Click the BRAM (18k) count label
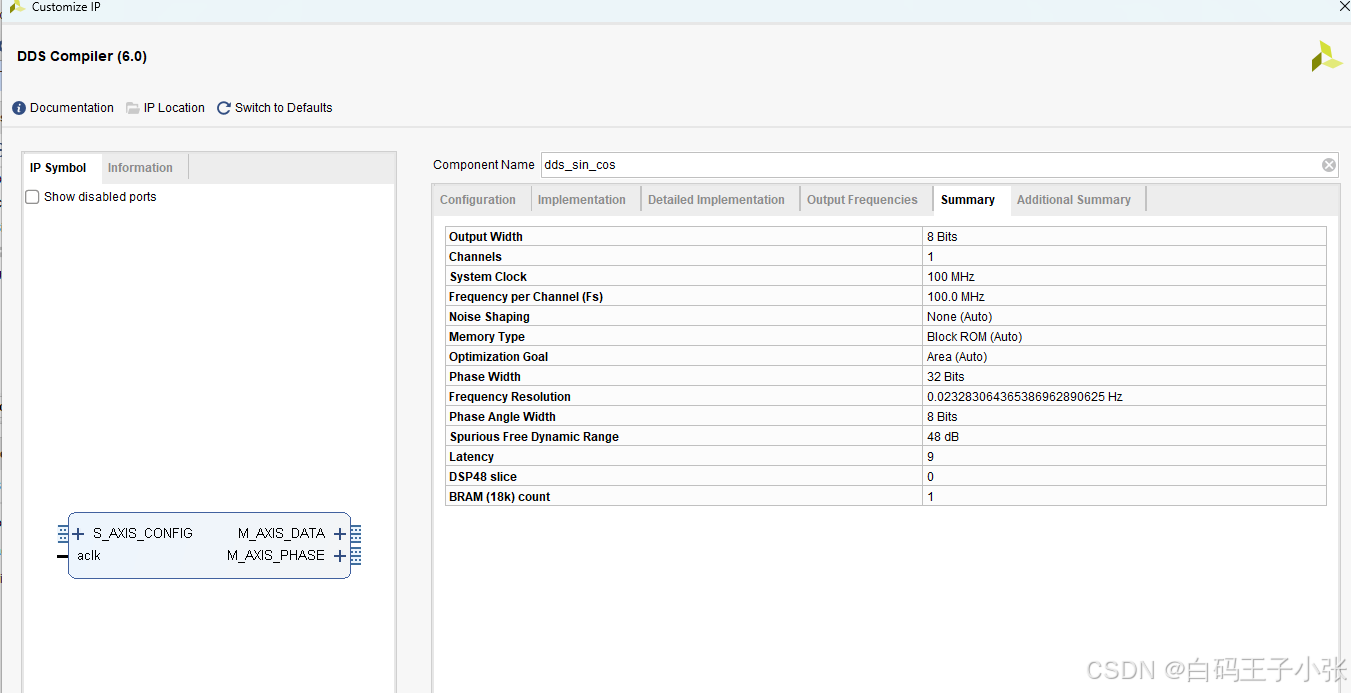 click(x=499, y=497)
